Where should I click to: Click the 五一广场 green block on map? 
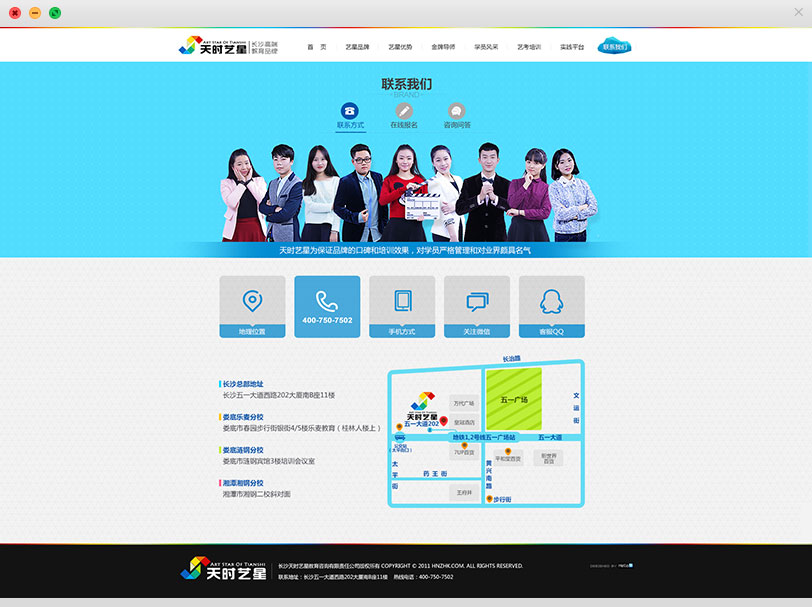(514, 399)
